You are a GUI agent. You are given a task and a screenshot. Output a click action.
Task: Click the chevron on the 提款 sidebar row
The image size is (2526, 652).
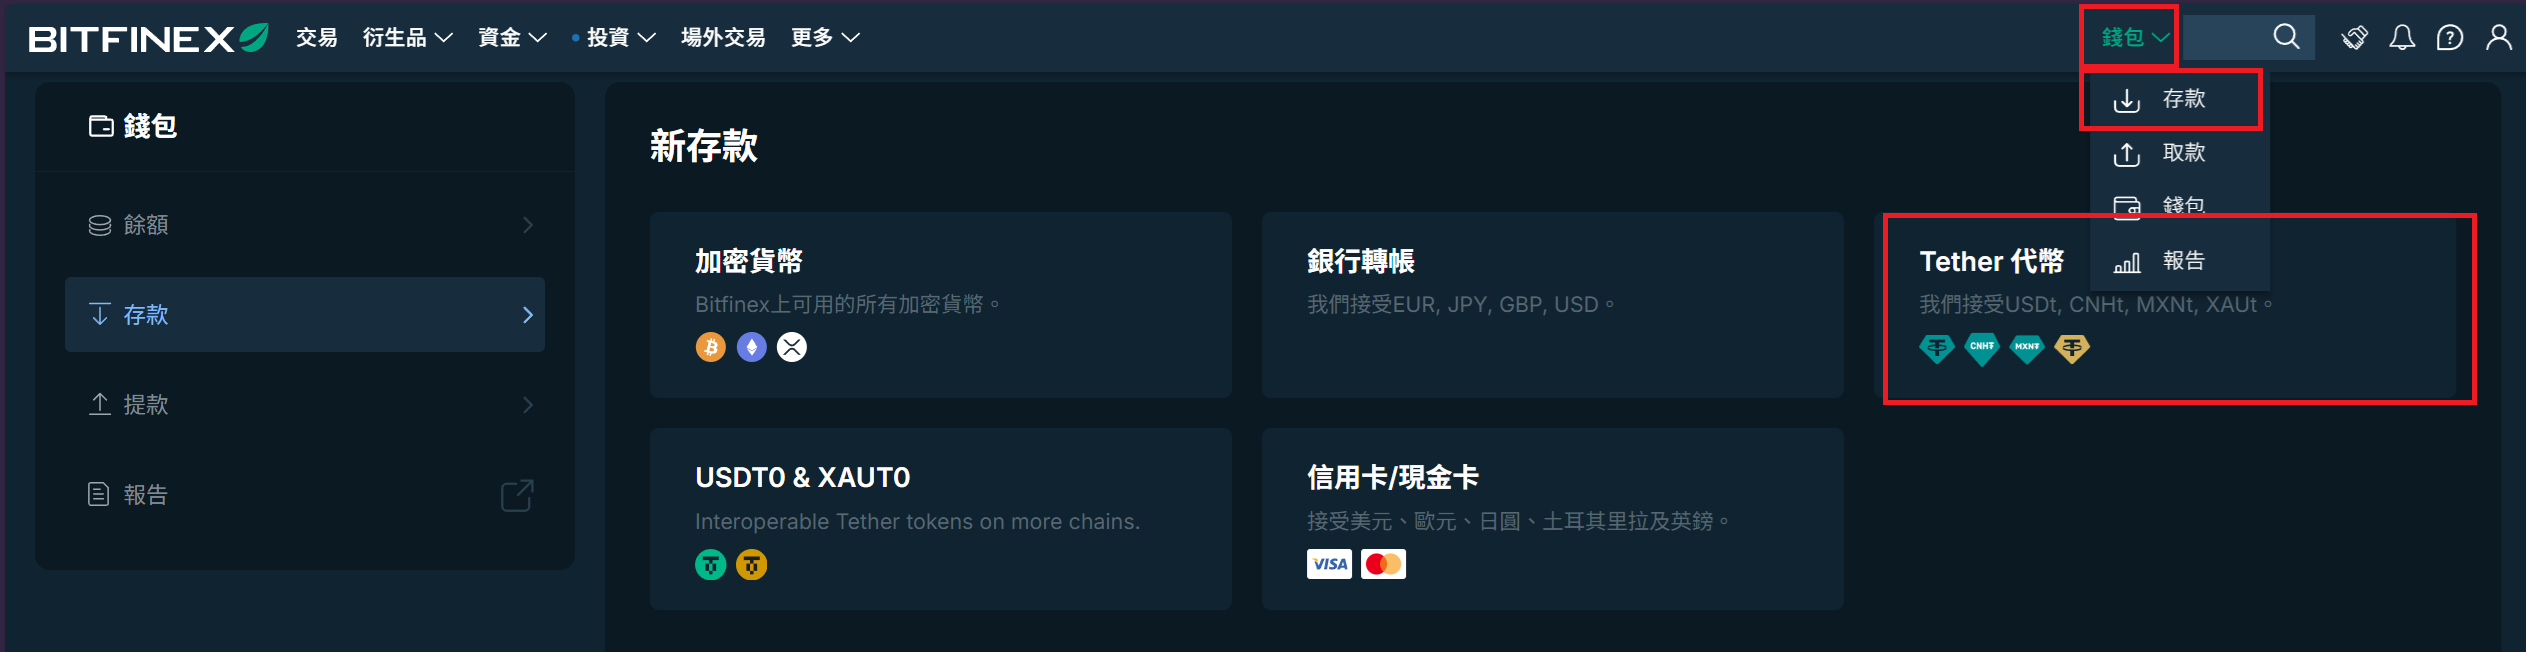528,405
